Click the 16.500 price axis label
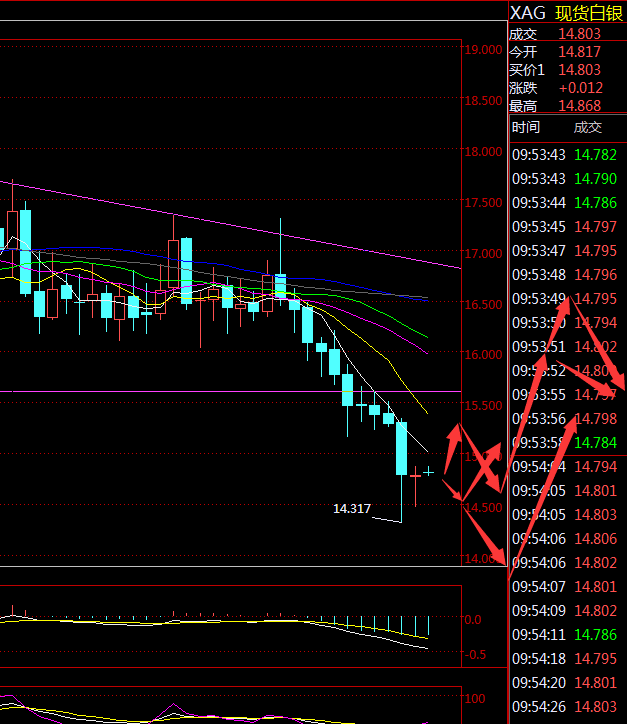The height and width of the screenshot is (724, 627). click(483, 304)
